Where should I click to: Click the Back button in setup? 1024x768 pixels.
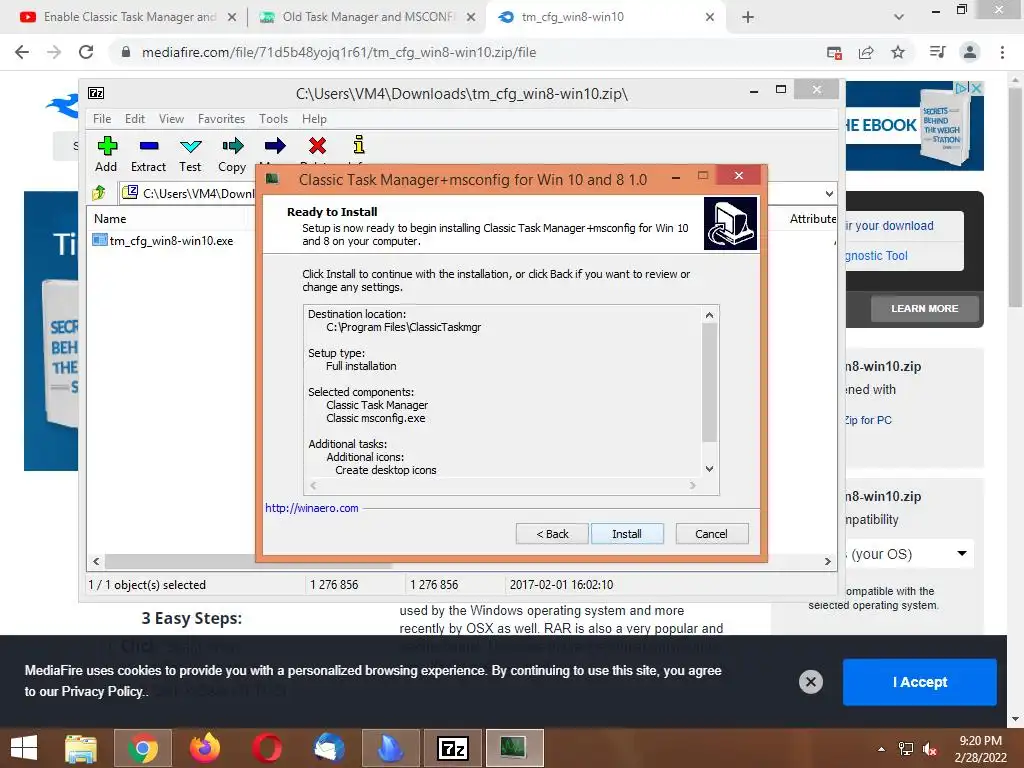pyautogui.click(x=552, y=534)
